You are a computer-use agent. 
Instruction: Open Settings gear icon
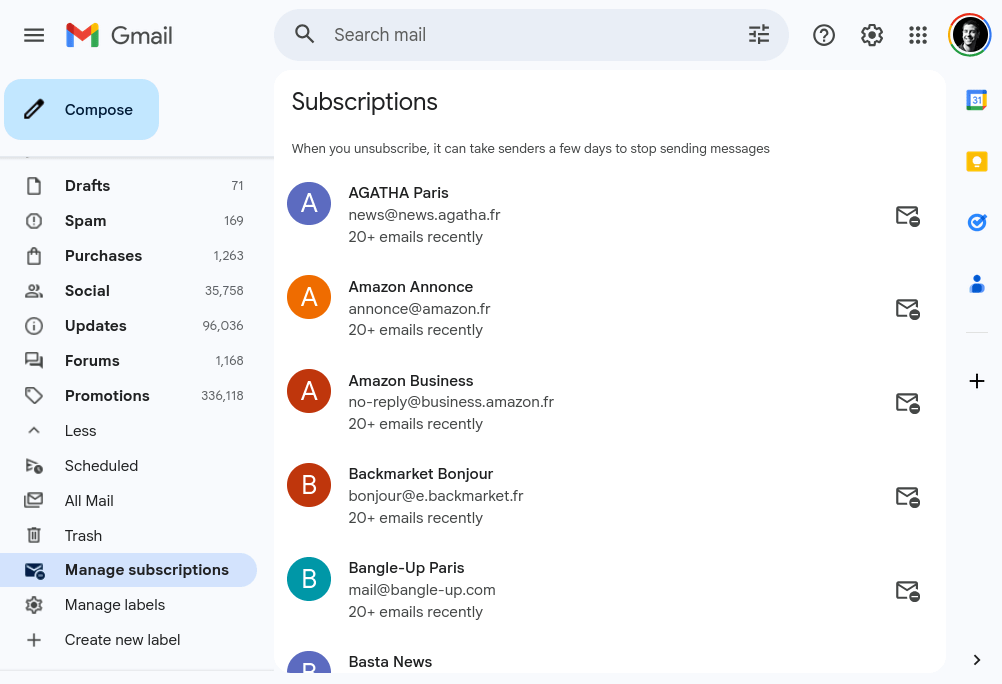coord(872,35)
